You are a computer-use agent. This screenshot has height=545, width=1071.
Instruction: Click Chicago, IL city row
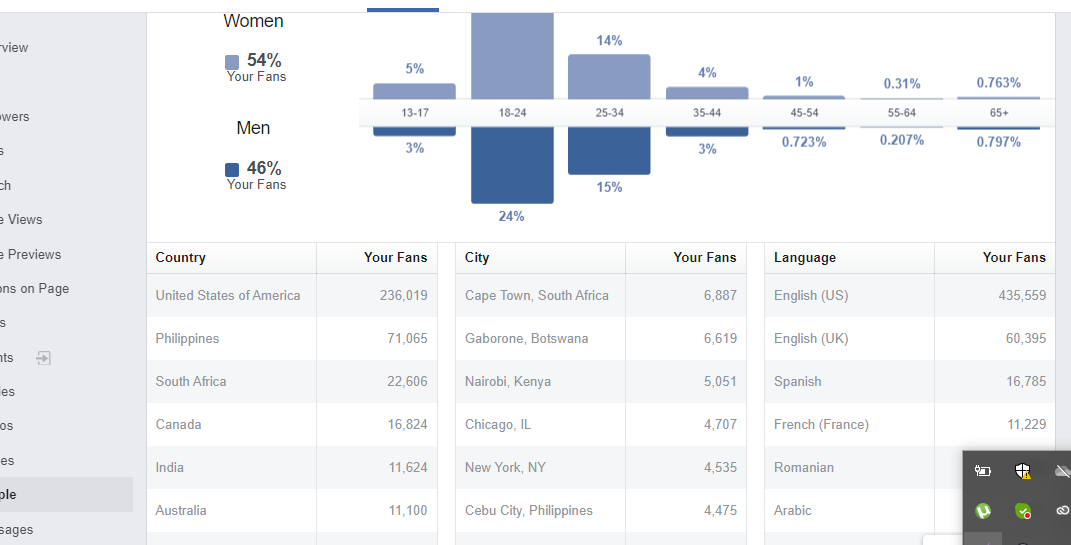pos(601,425)
